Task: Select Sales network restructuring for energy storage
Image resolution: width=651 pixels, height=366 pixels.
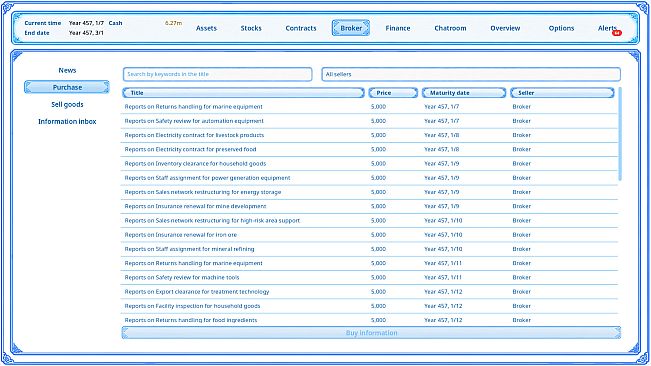Action: pyautogui.click(x=369, y=192)
